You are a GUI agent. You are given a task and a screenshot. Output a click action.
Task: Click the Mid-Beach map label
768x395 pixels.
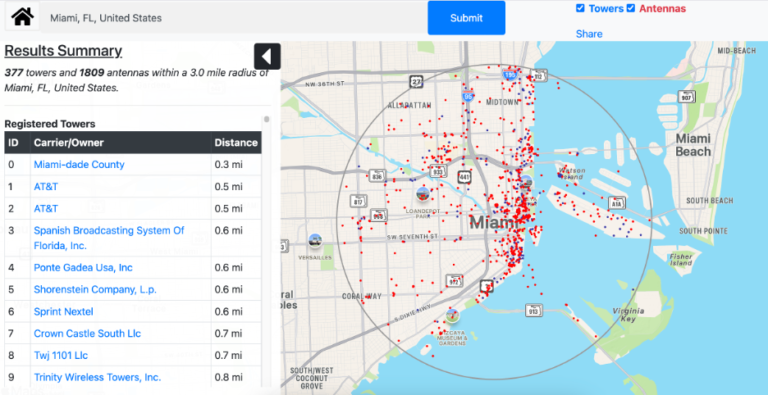[x=737, y=50]
